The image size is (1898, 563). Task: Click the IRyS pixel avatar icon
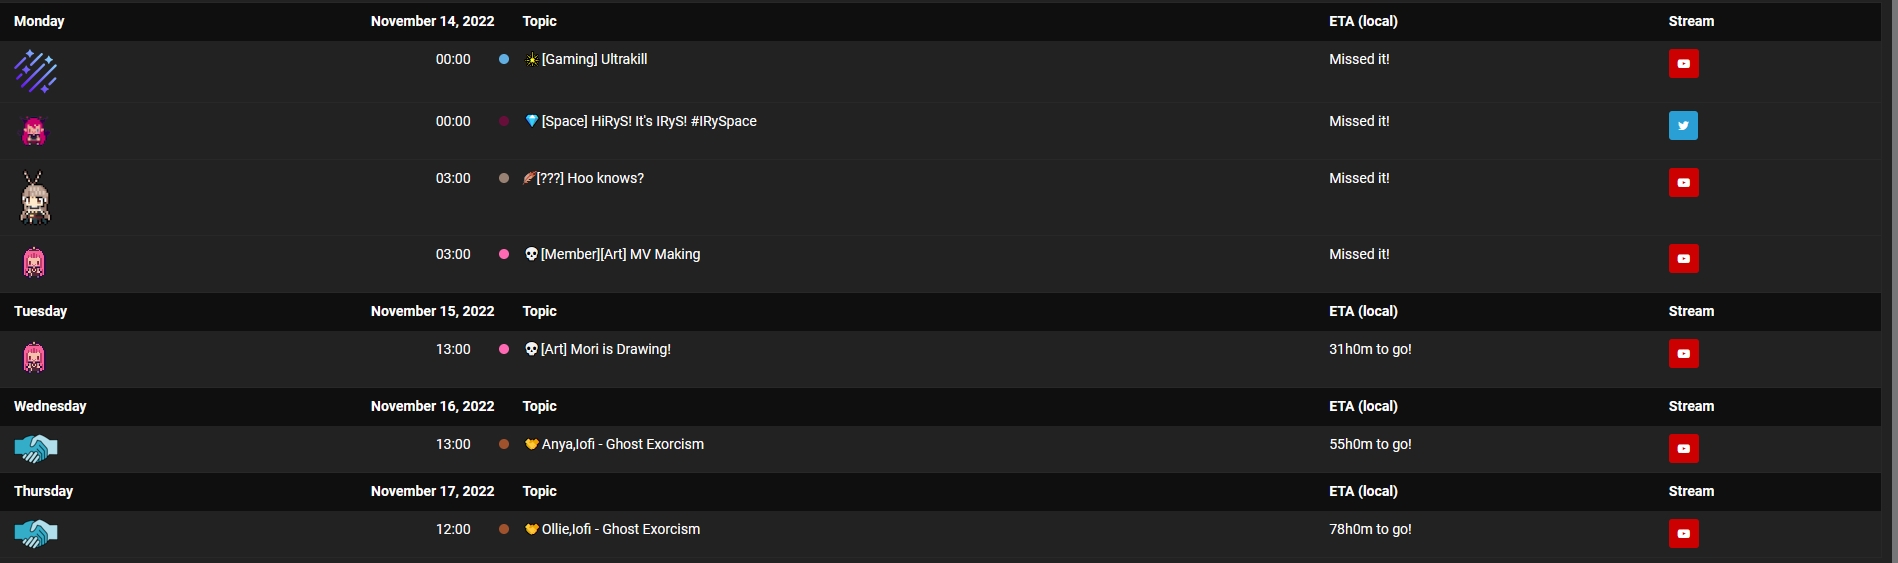(34, 131)
